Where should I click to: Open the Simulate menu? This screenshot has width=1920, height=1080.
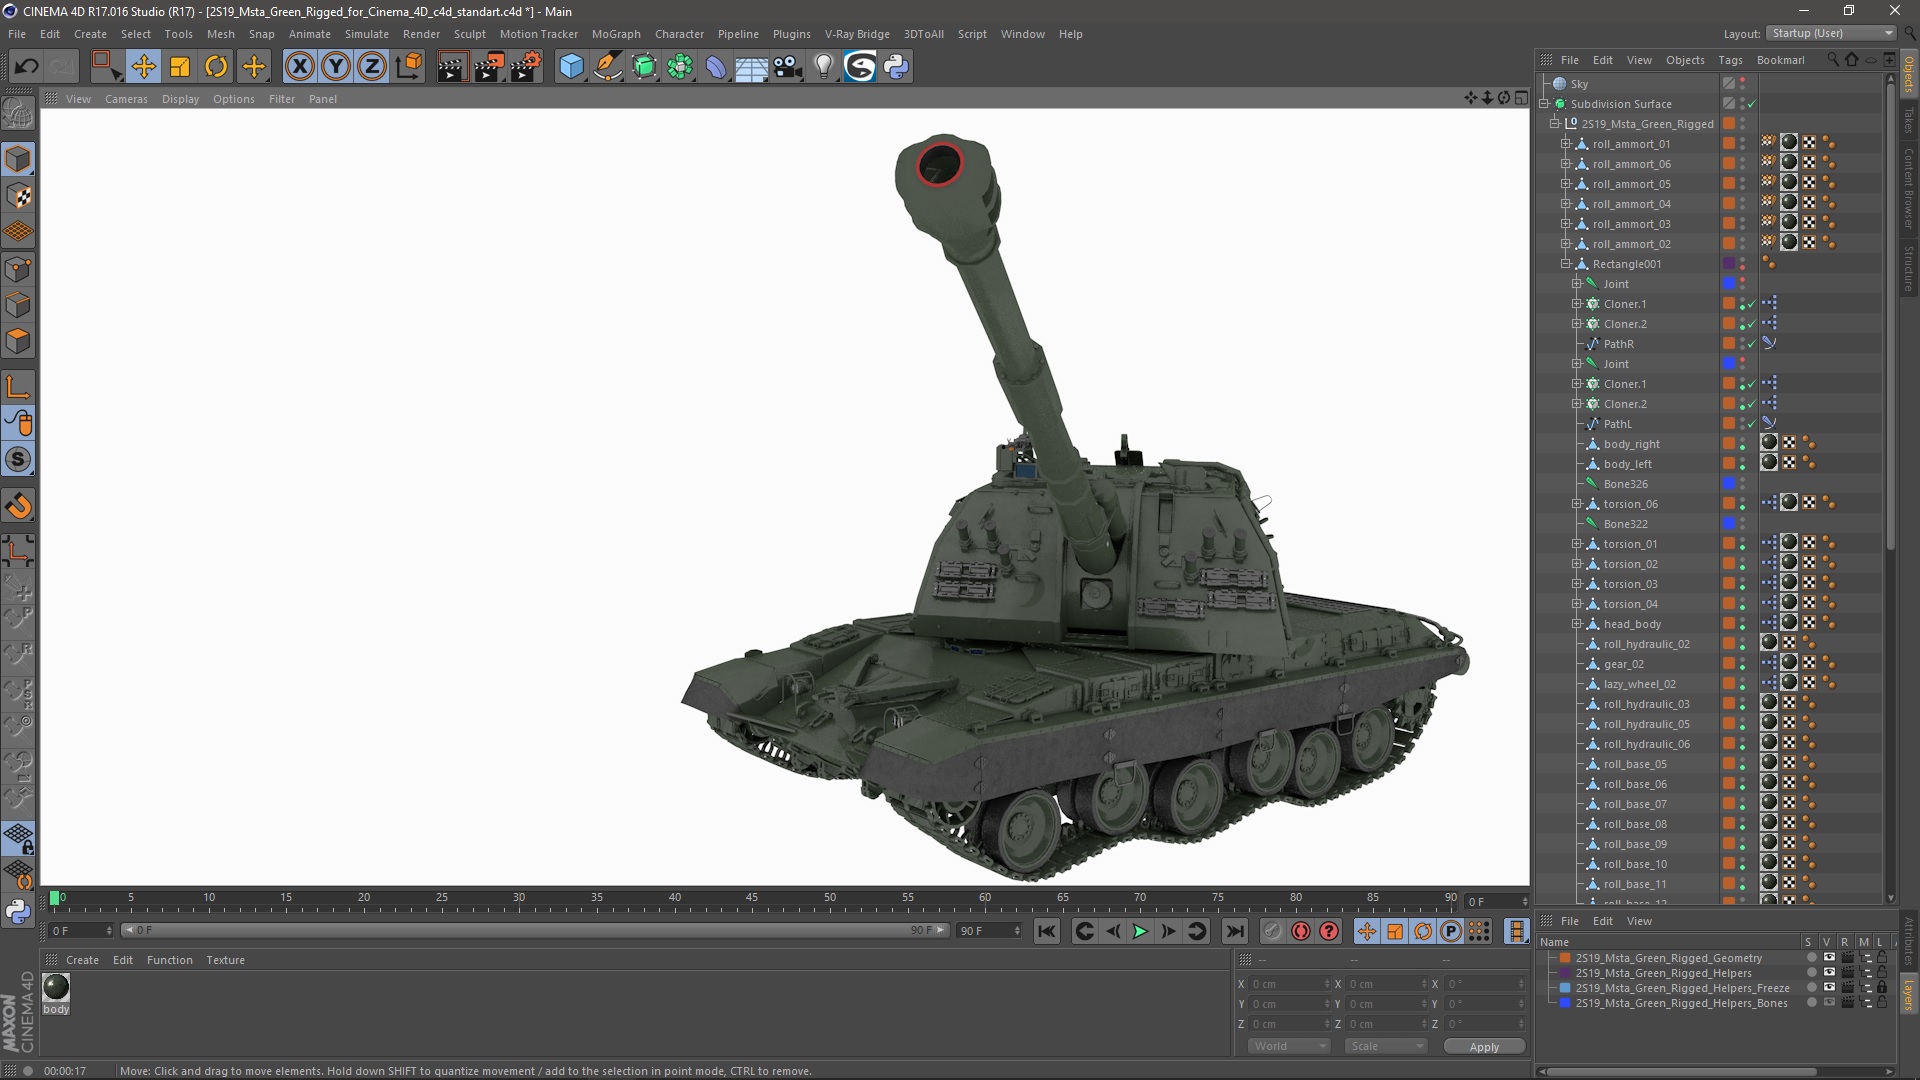pos(363,33)
